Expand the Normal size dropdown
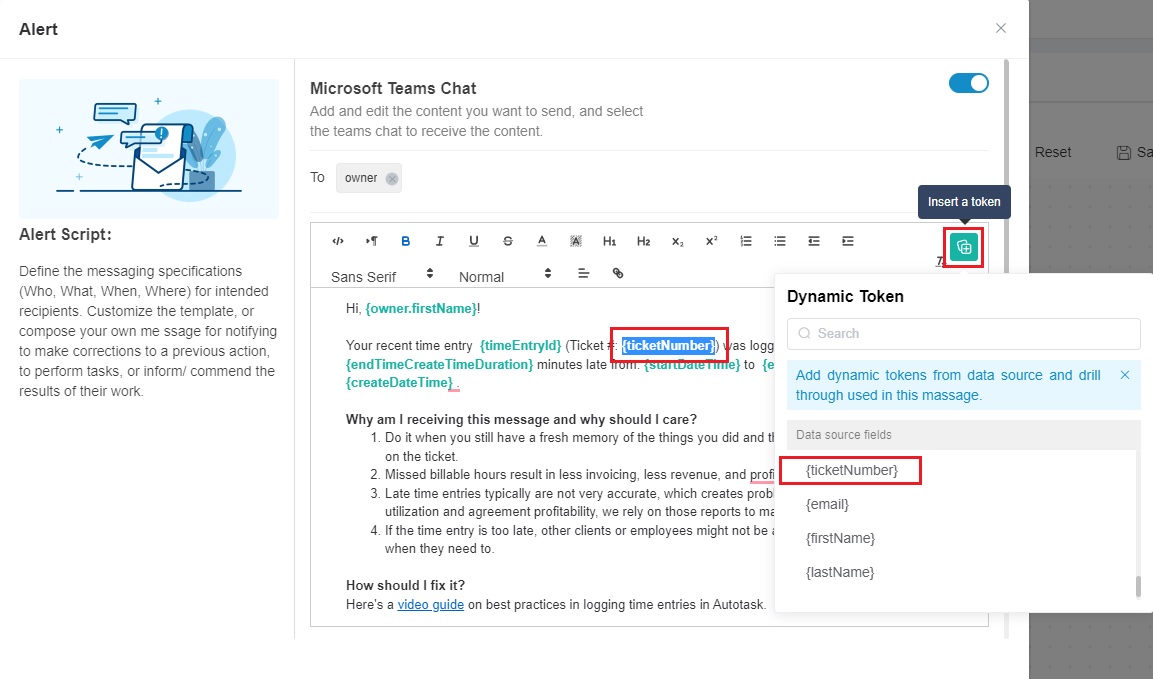This screenshot has width=1153, height=679. click(505, 275)
